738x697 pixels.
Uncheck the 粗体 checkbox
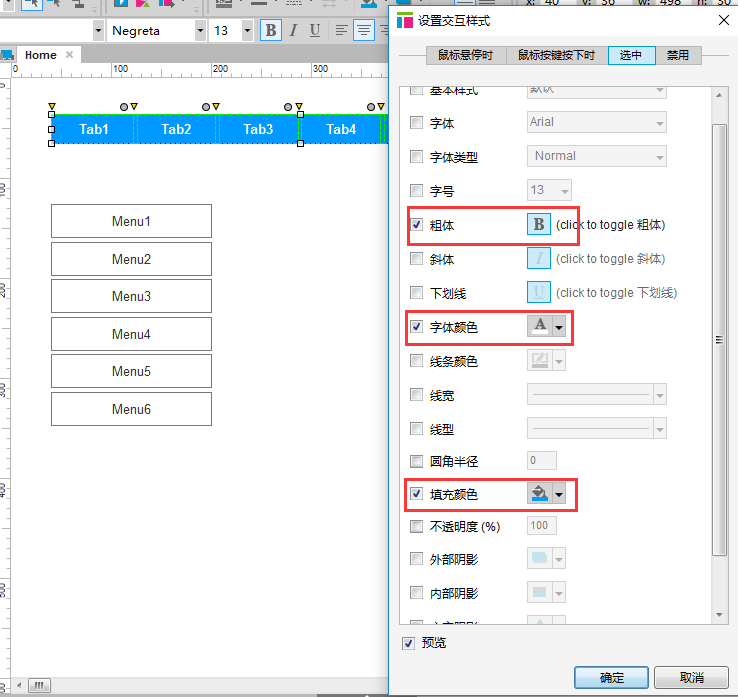[417, 224]
